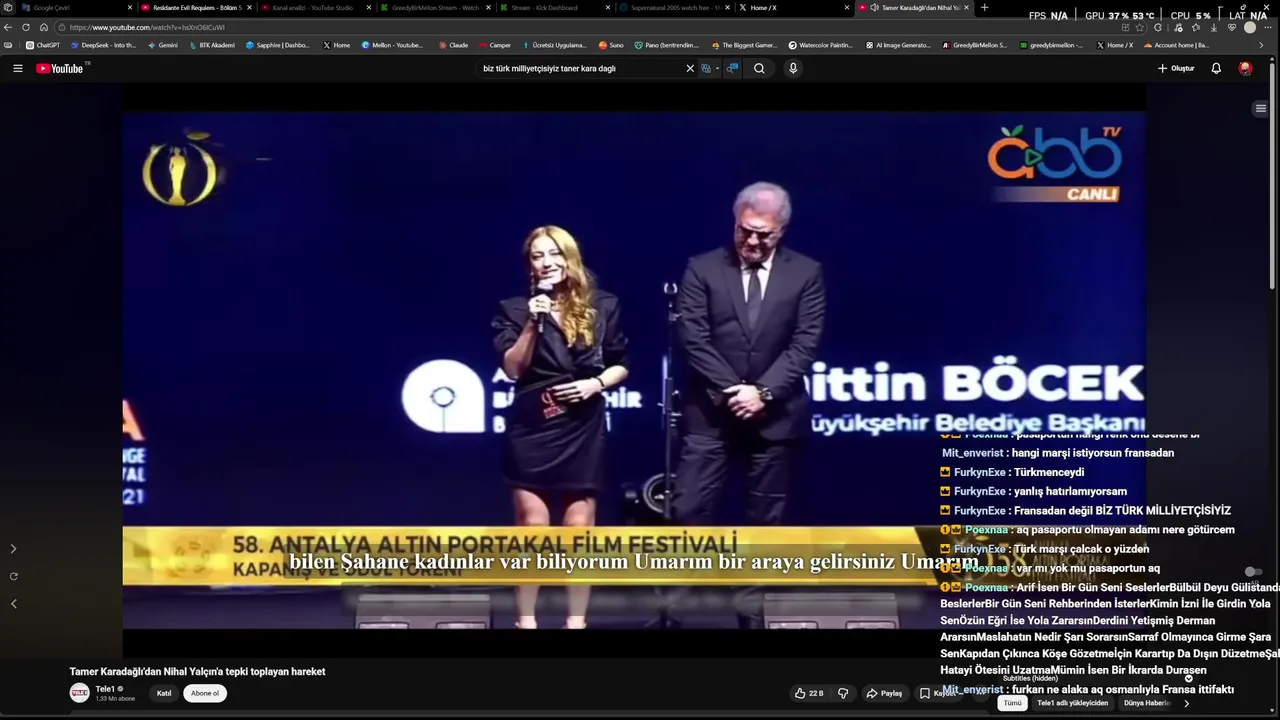
Task: Switch to the Residente Evil Requiem tab
Action: point(195,7)
